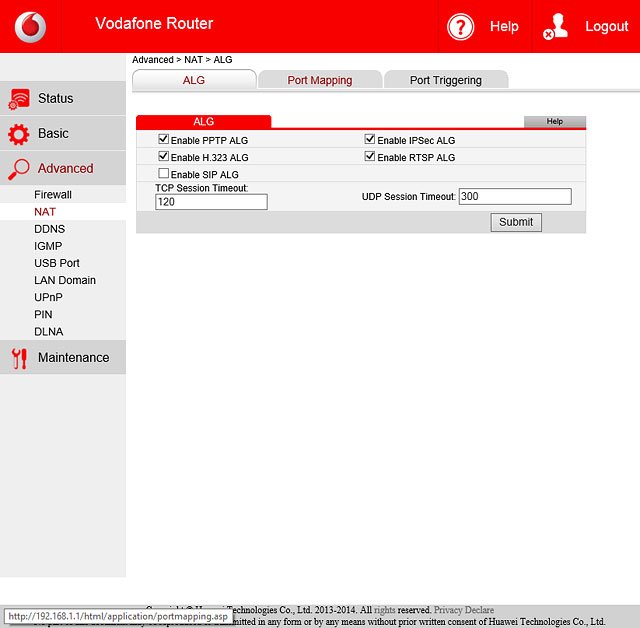Disable the PPTP ALG checkbox
Screen dimensions: 640x628
click(x=163, y=139)
